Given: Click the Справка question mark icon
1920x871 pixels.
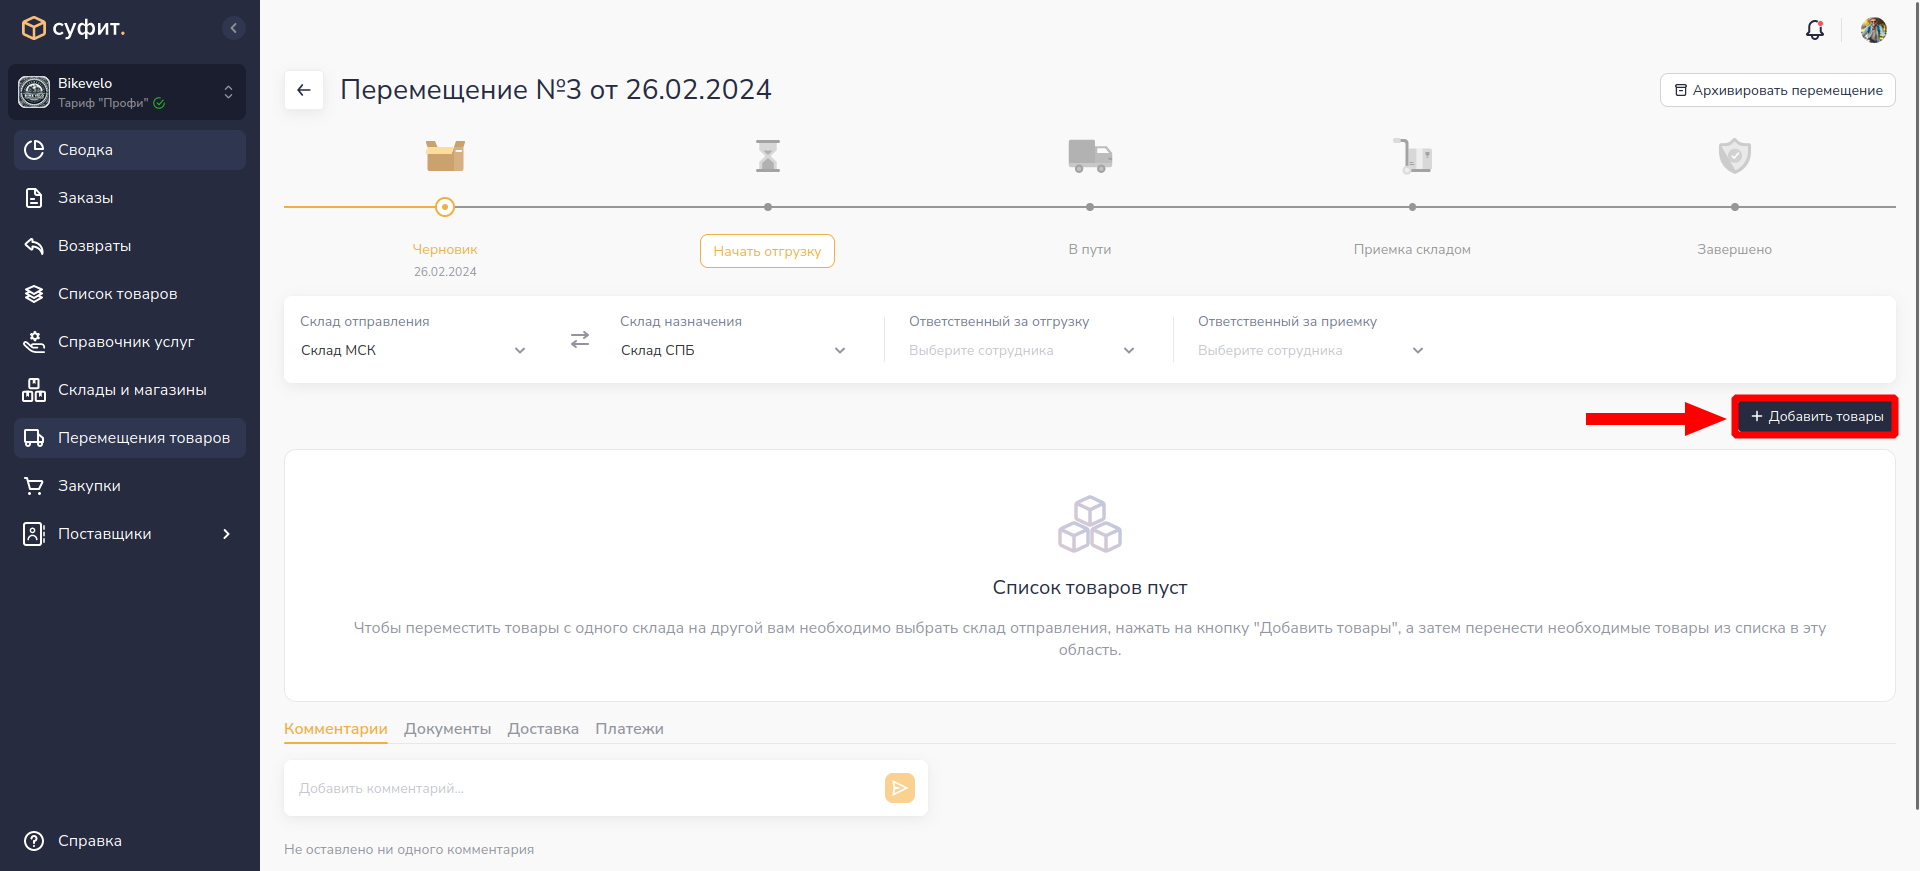Looking at the screenshot, I should [x=34, y=841].
